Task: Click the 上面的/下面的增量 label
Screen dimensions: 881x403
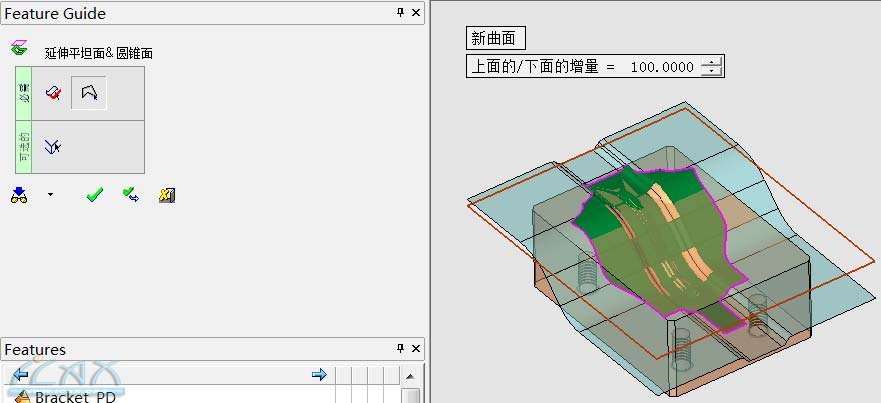Action: 534,67
